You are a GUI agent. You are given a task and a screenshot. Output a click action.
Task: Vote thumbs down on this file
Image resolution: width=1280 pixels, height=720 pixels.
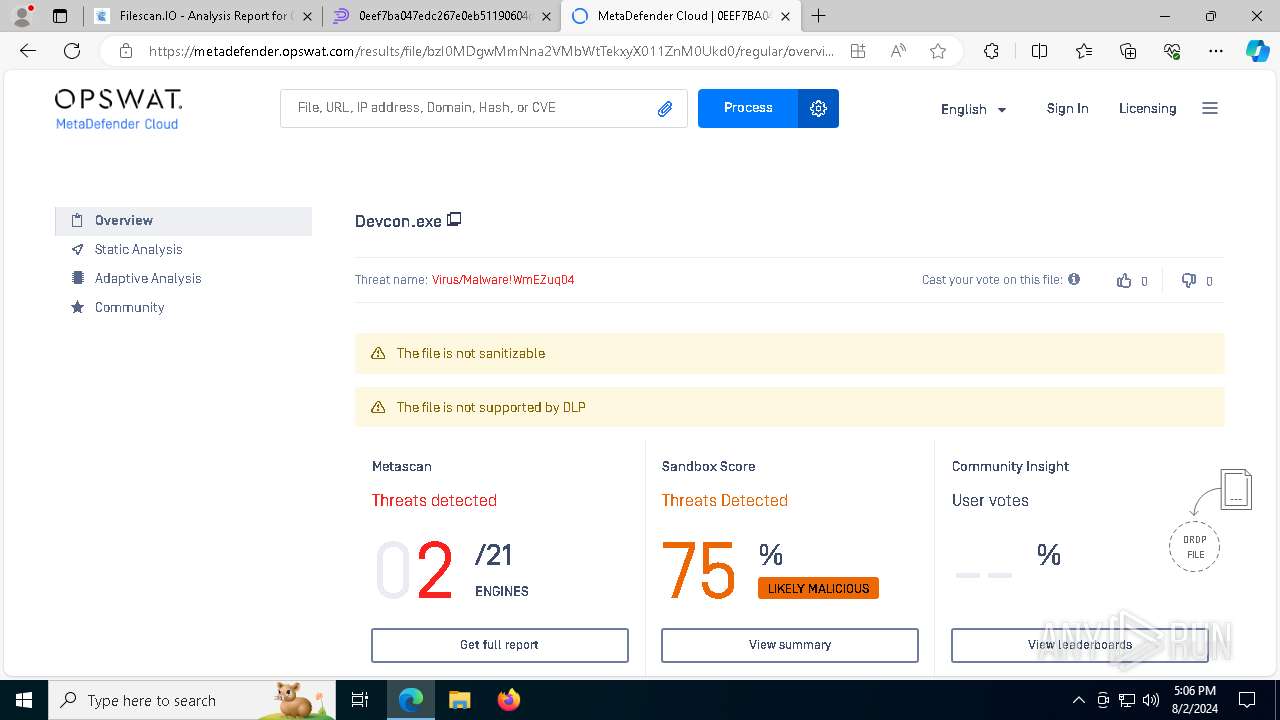(x=1189, y=280)
